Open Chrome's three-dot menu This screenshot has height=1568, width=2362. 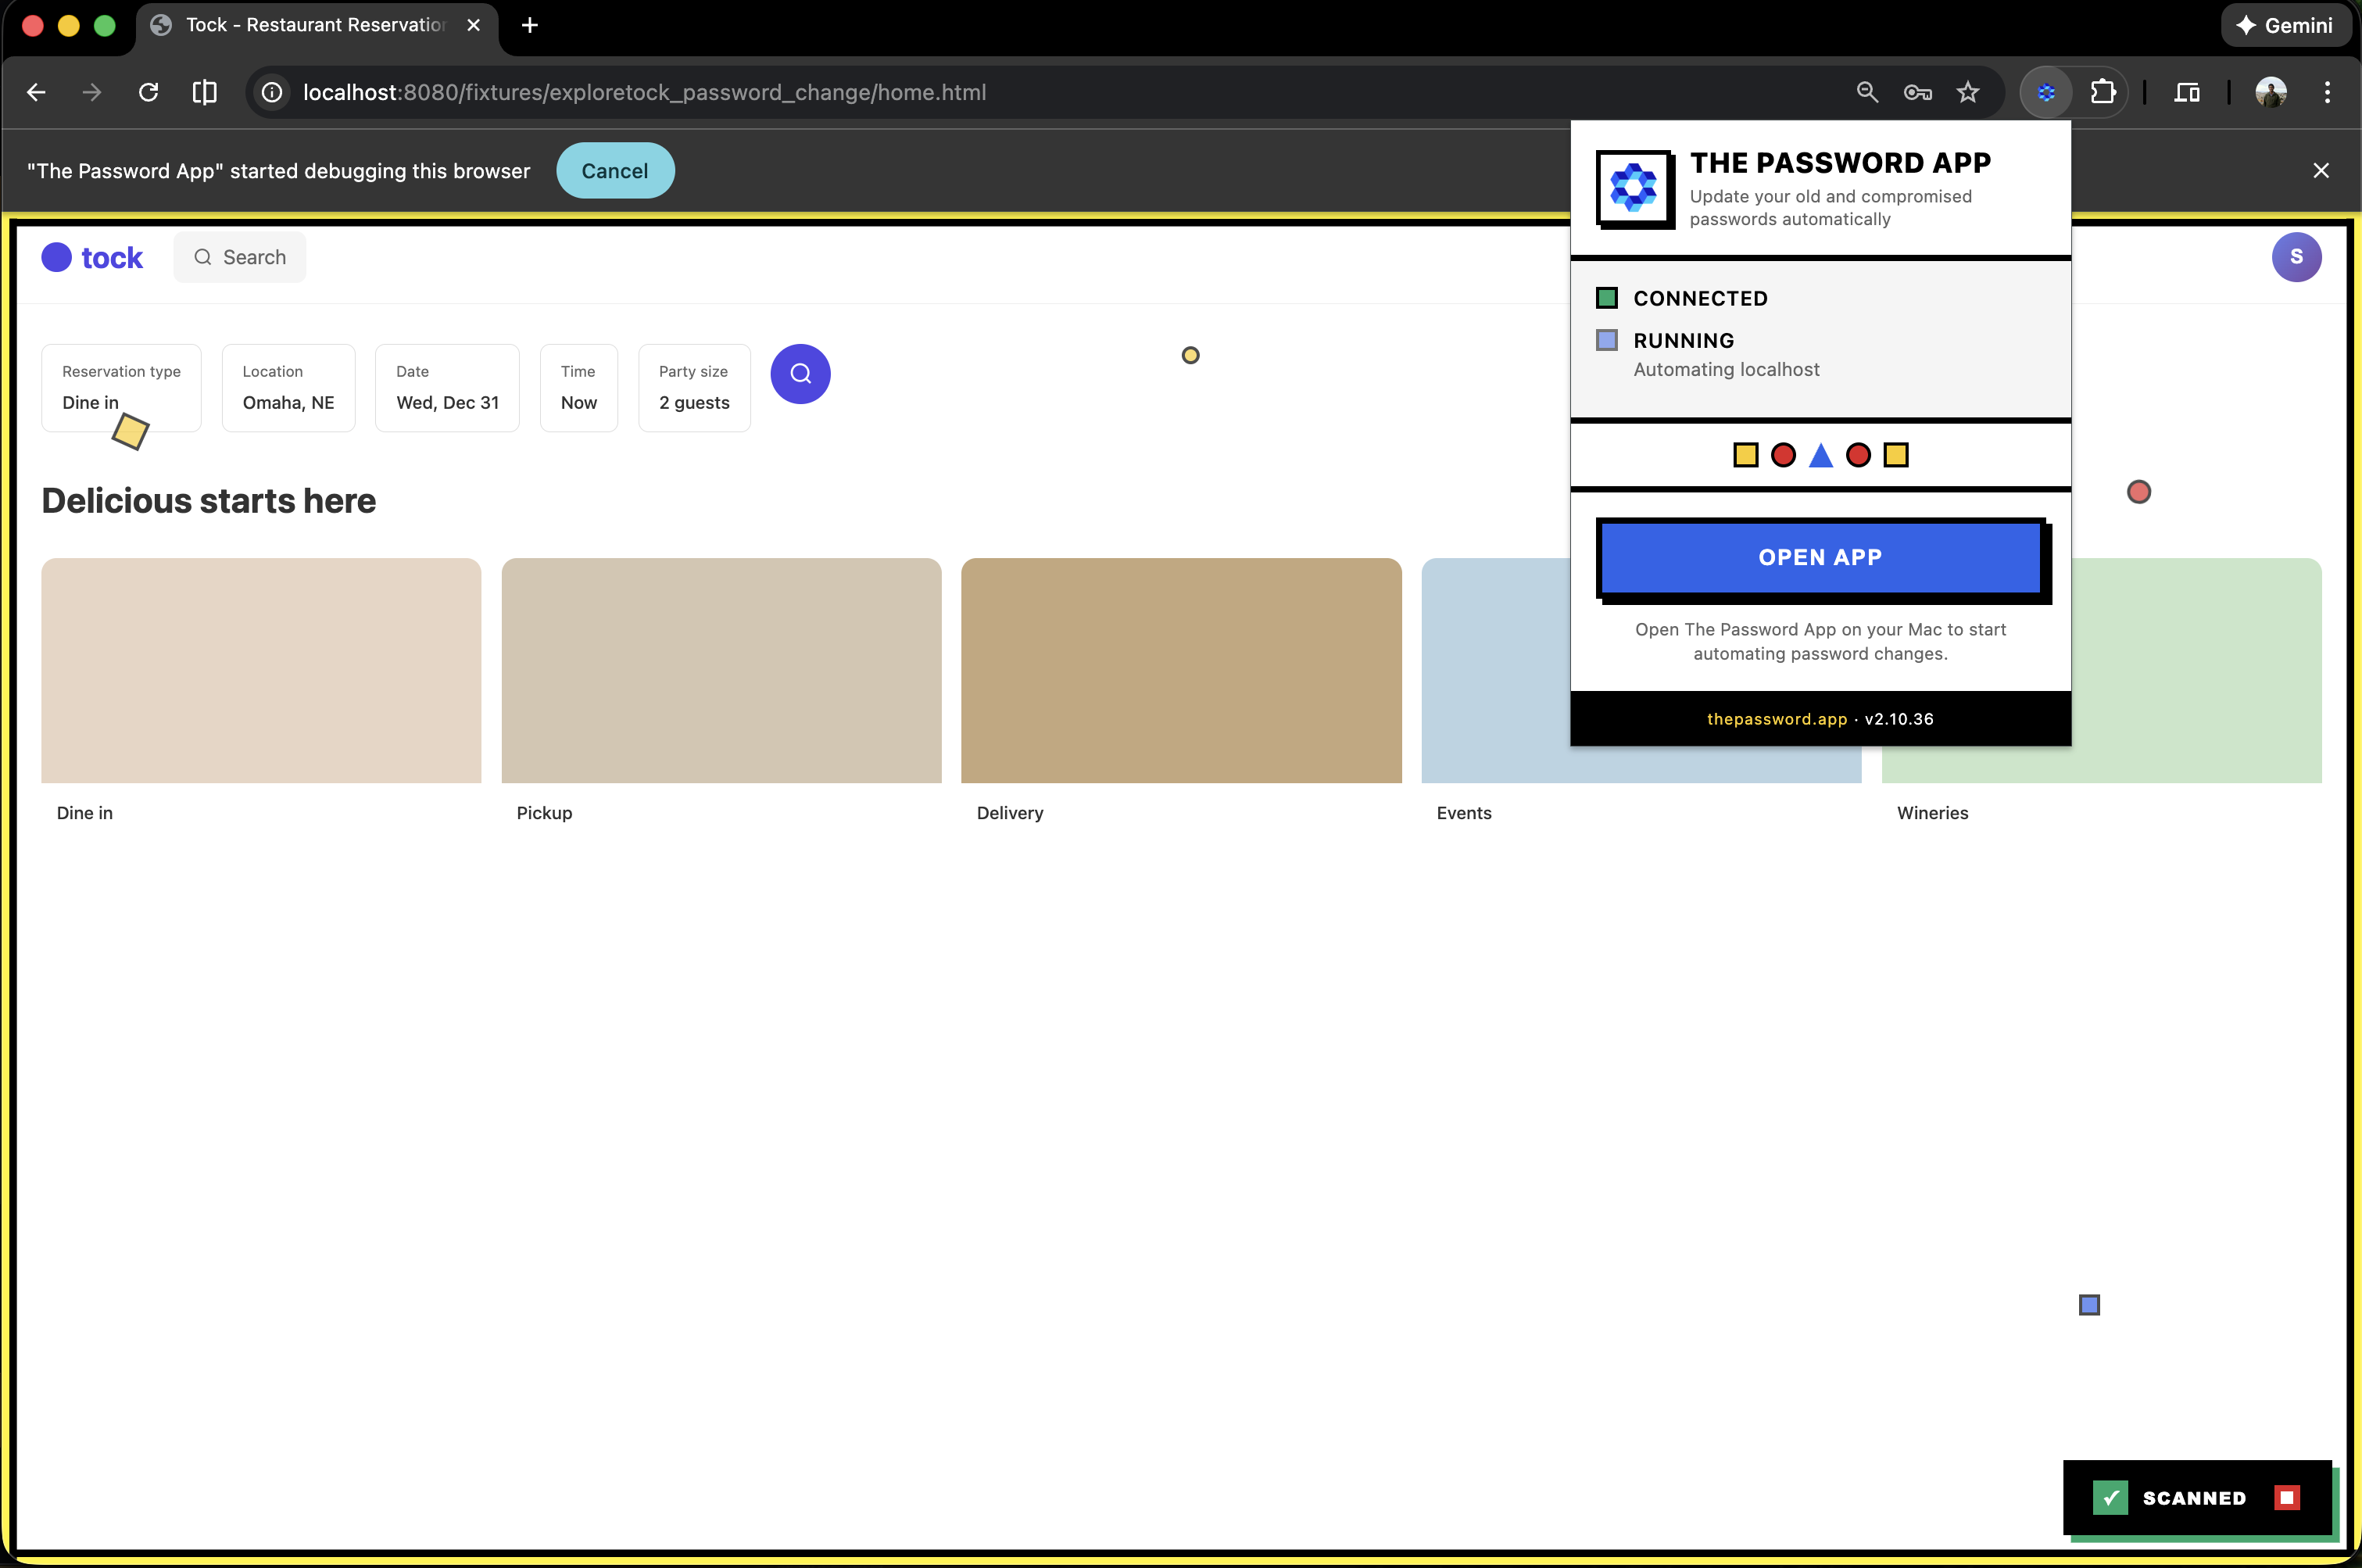pyautogui.click(x=2327, y=92)
